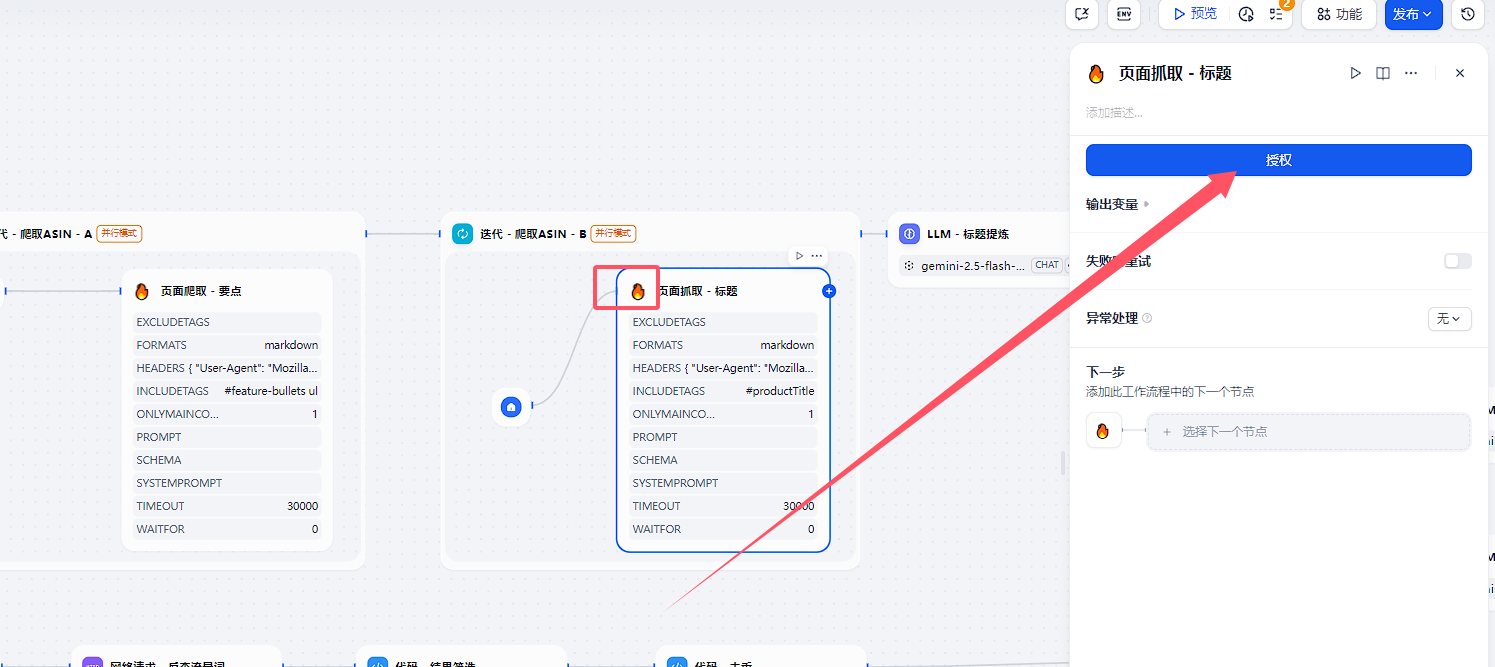Screen dimensions: 1495x667
Task: Click the blue 授权 authorize button
Action: coord(1279,160)
